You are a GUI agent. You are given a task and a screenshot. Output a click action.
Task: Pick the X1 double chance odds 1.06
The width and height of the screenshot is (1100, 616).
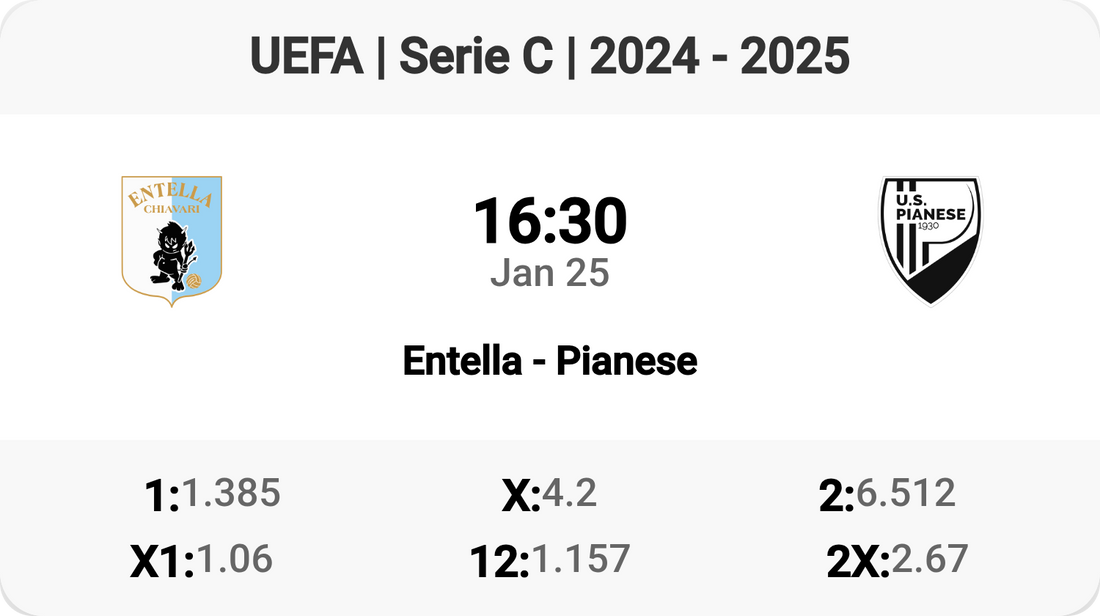click(x=234, y=559)
